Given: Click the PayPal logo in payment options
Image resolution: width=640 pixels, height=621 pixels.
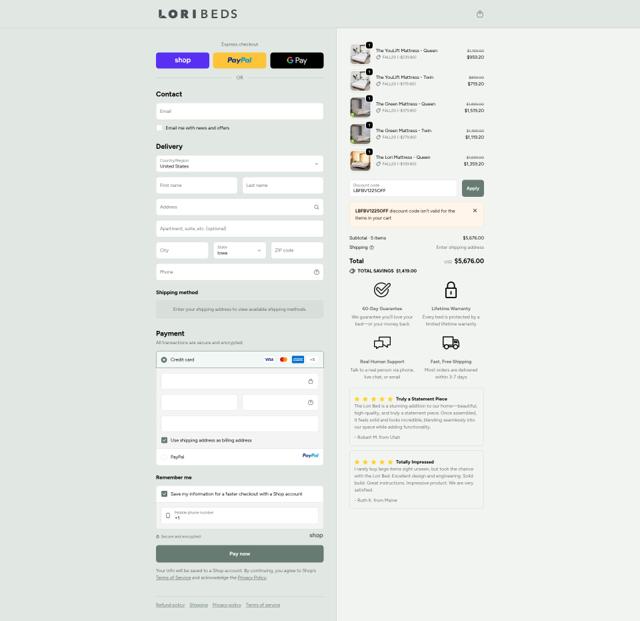Looking at the screenshot, I should click(x=311, y=456).
